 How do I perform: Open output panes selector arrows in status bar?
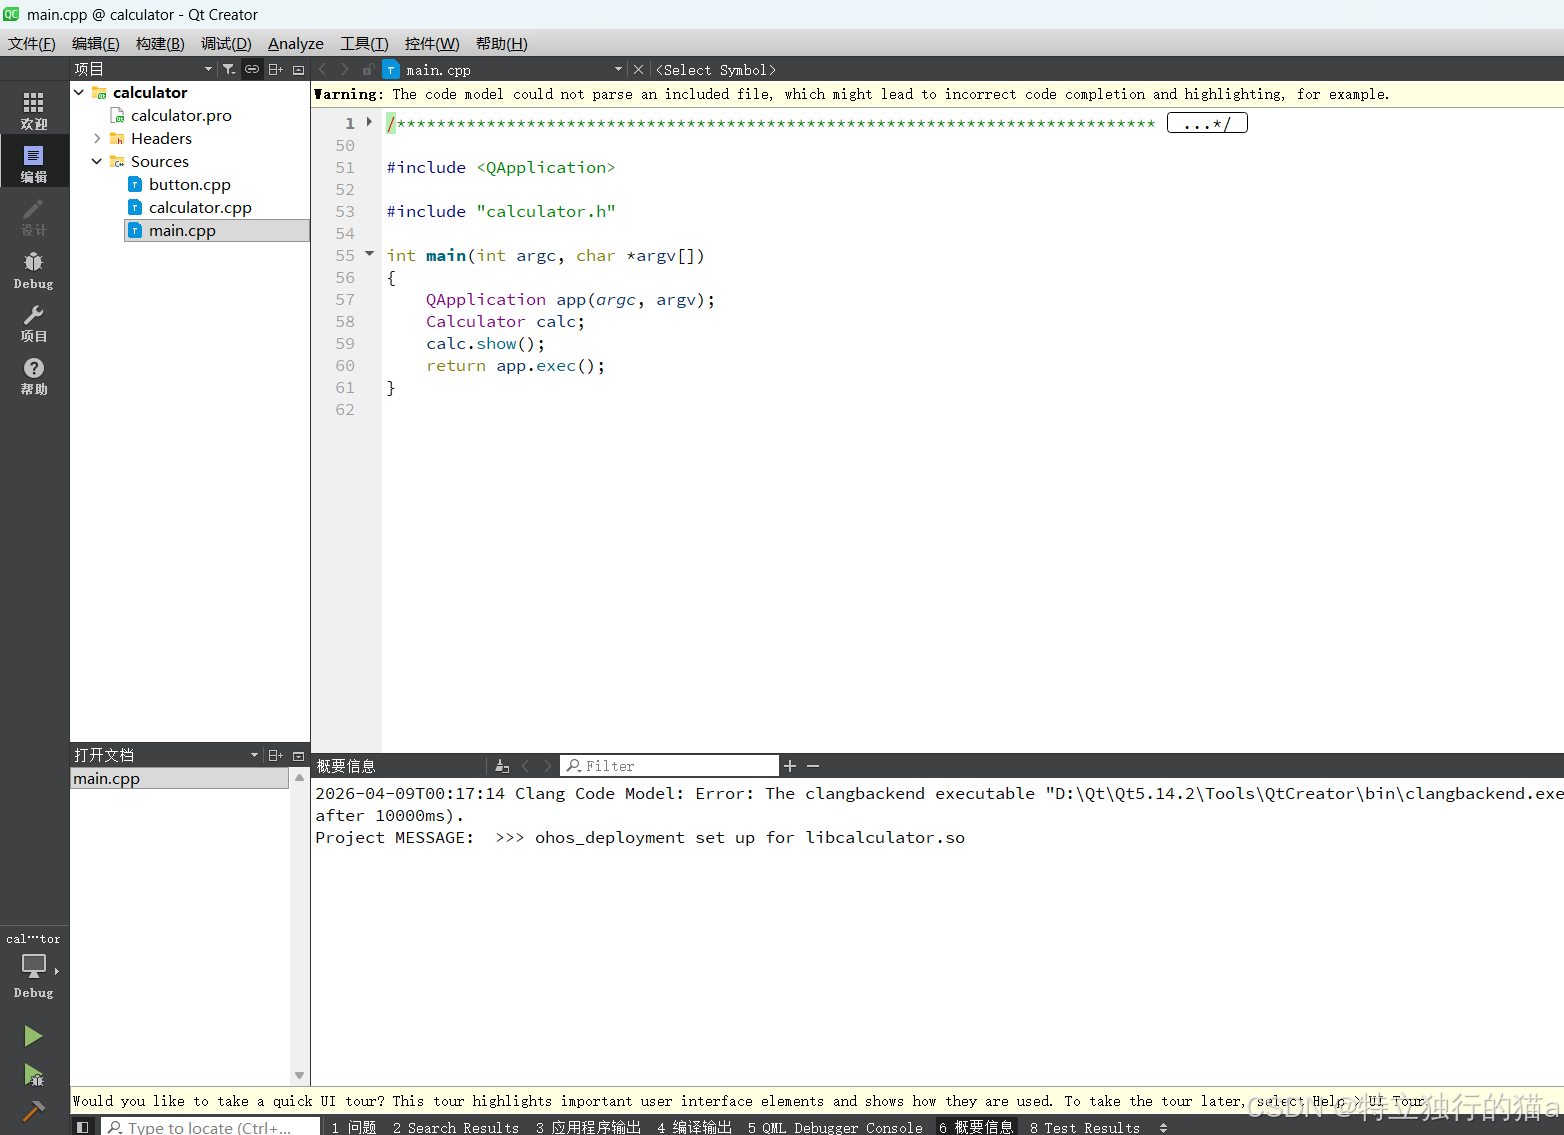coord(1163,1127)
